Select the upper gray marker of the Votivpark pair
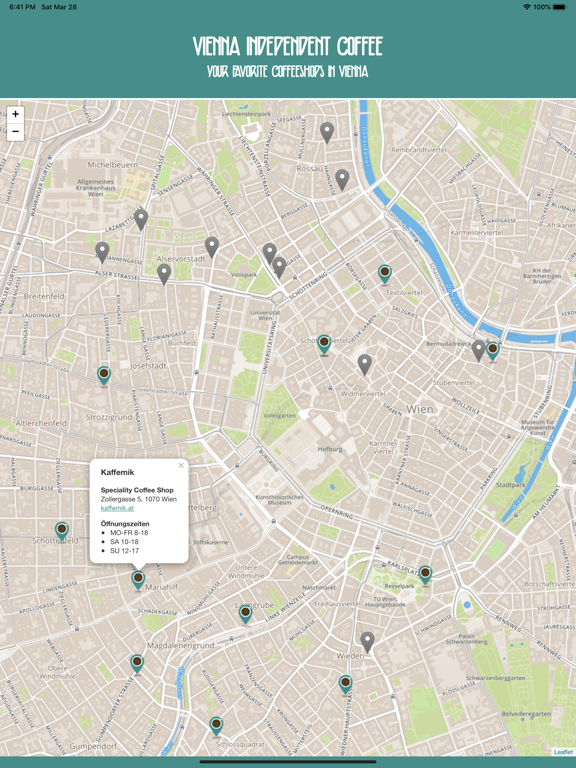Screen dimensions: 576x768 [269, 253]
